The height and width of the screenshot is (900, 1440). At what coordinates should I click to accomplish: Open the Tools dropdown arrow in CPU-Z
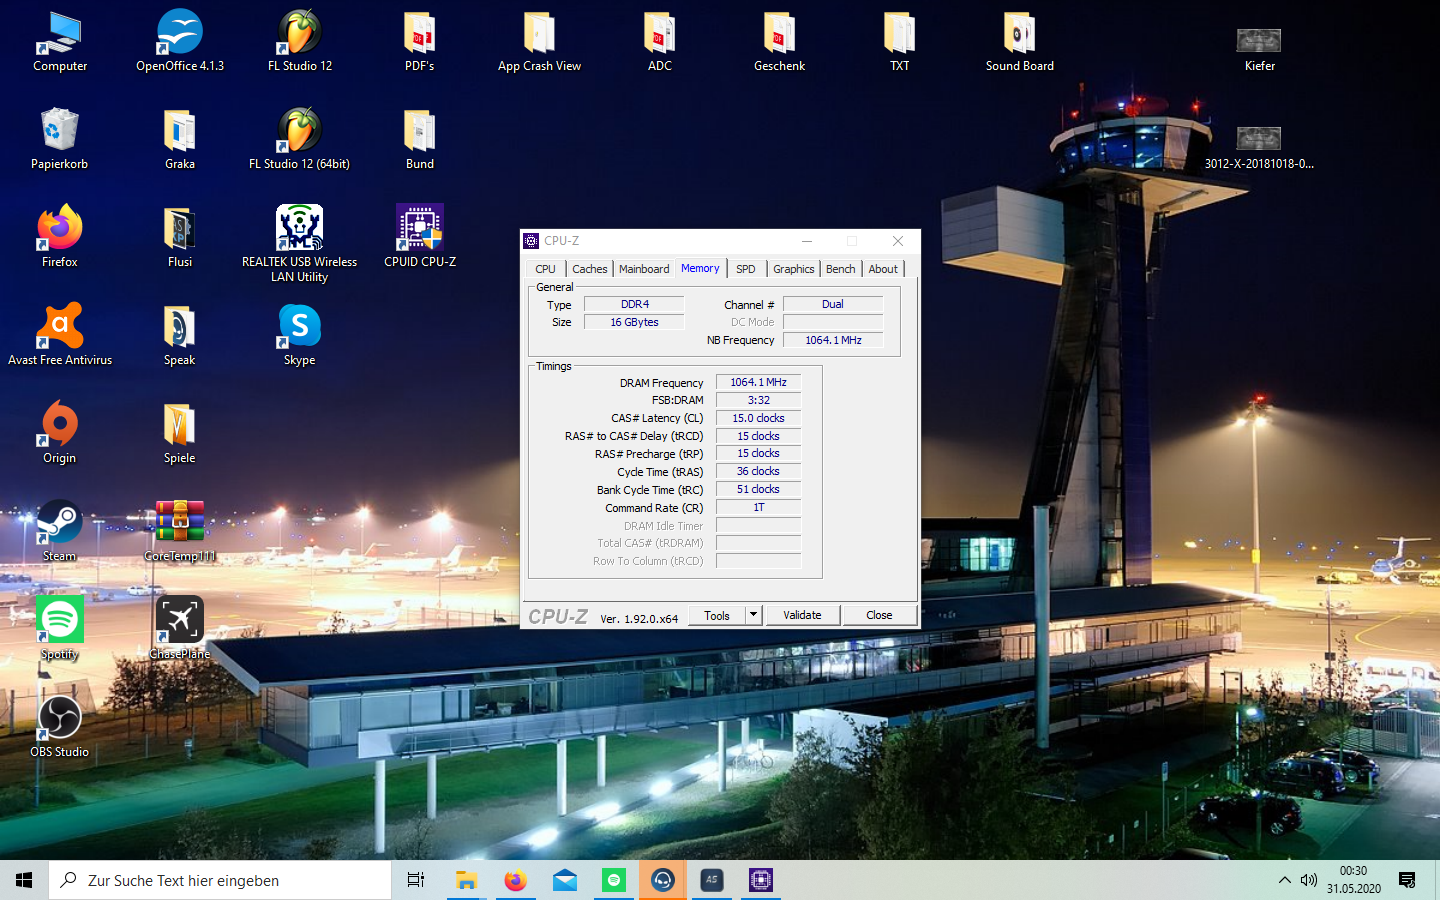[x=754, y=615]
